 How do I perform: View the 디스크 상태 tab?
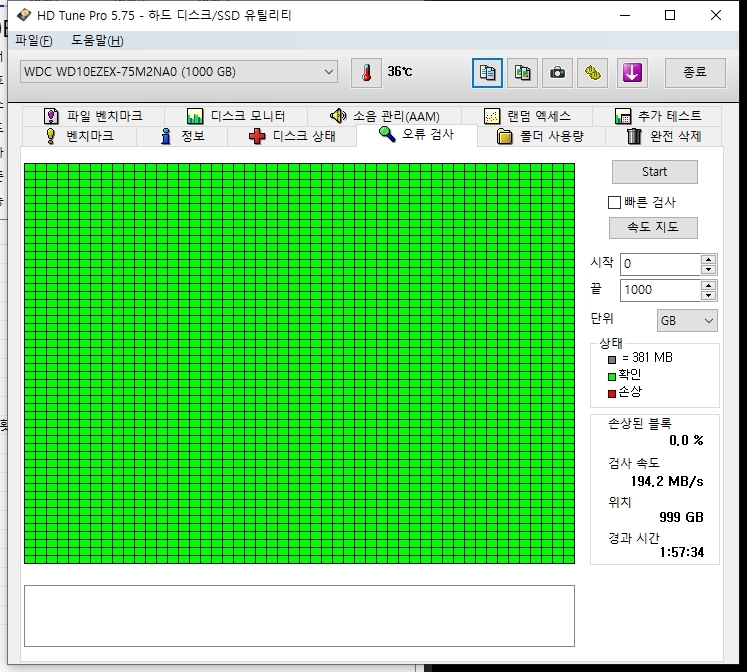coord(292,136)
